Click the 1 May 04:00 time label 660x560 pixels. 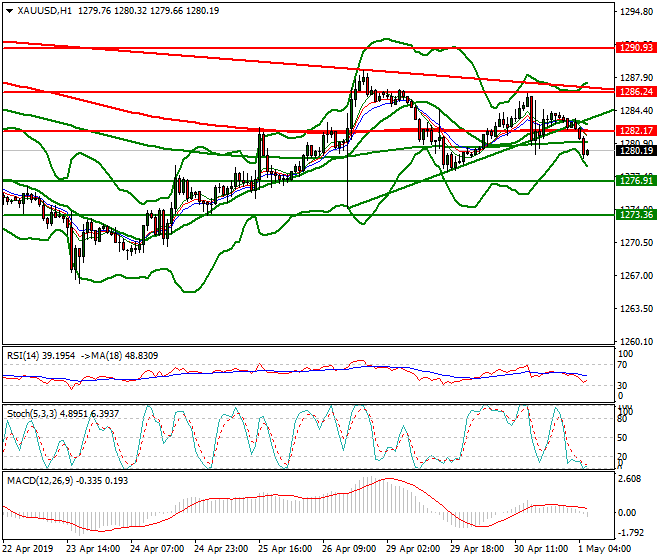click(x=604, y=549)
